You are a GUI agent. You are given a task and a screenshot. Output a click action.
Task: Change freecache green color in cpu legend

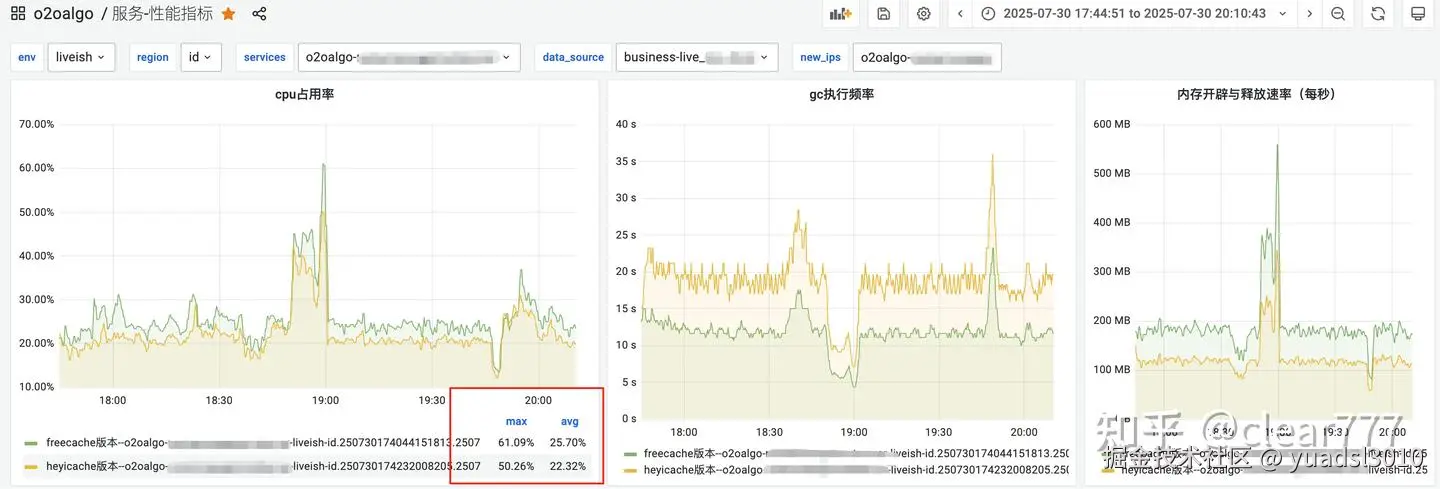pyautogui.click(x=31, y=442)
